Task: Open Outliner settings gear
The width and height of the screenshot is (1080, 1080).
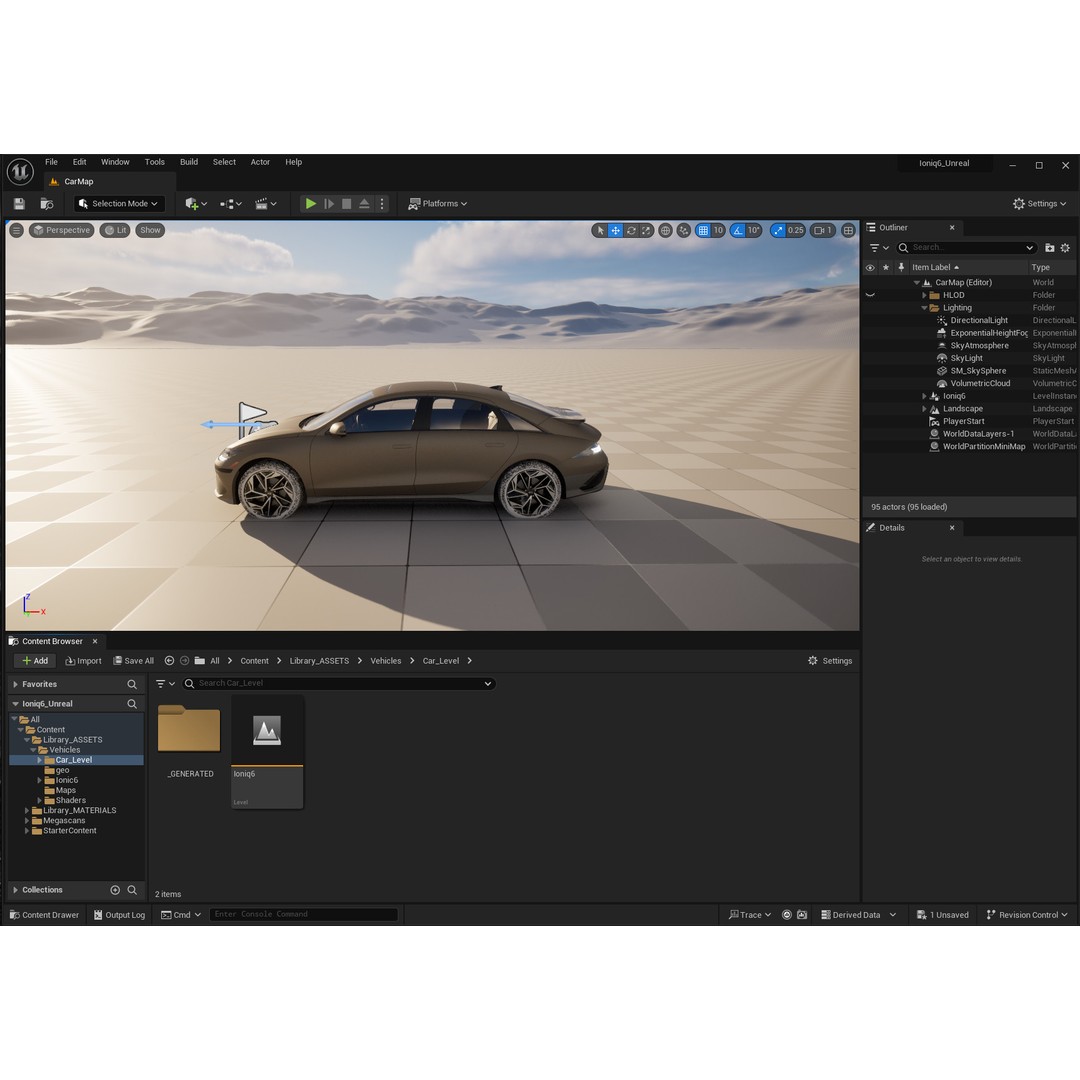Action: pos(1066,248)
